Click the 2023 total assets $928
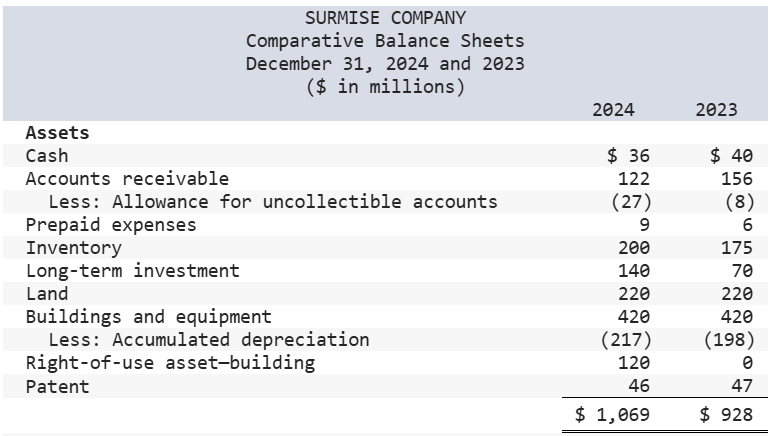 (x=726, y=415)
